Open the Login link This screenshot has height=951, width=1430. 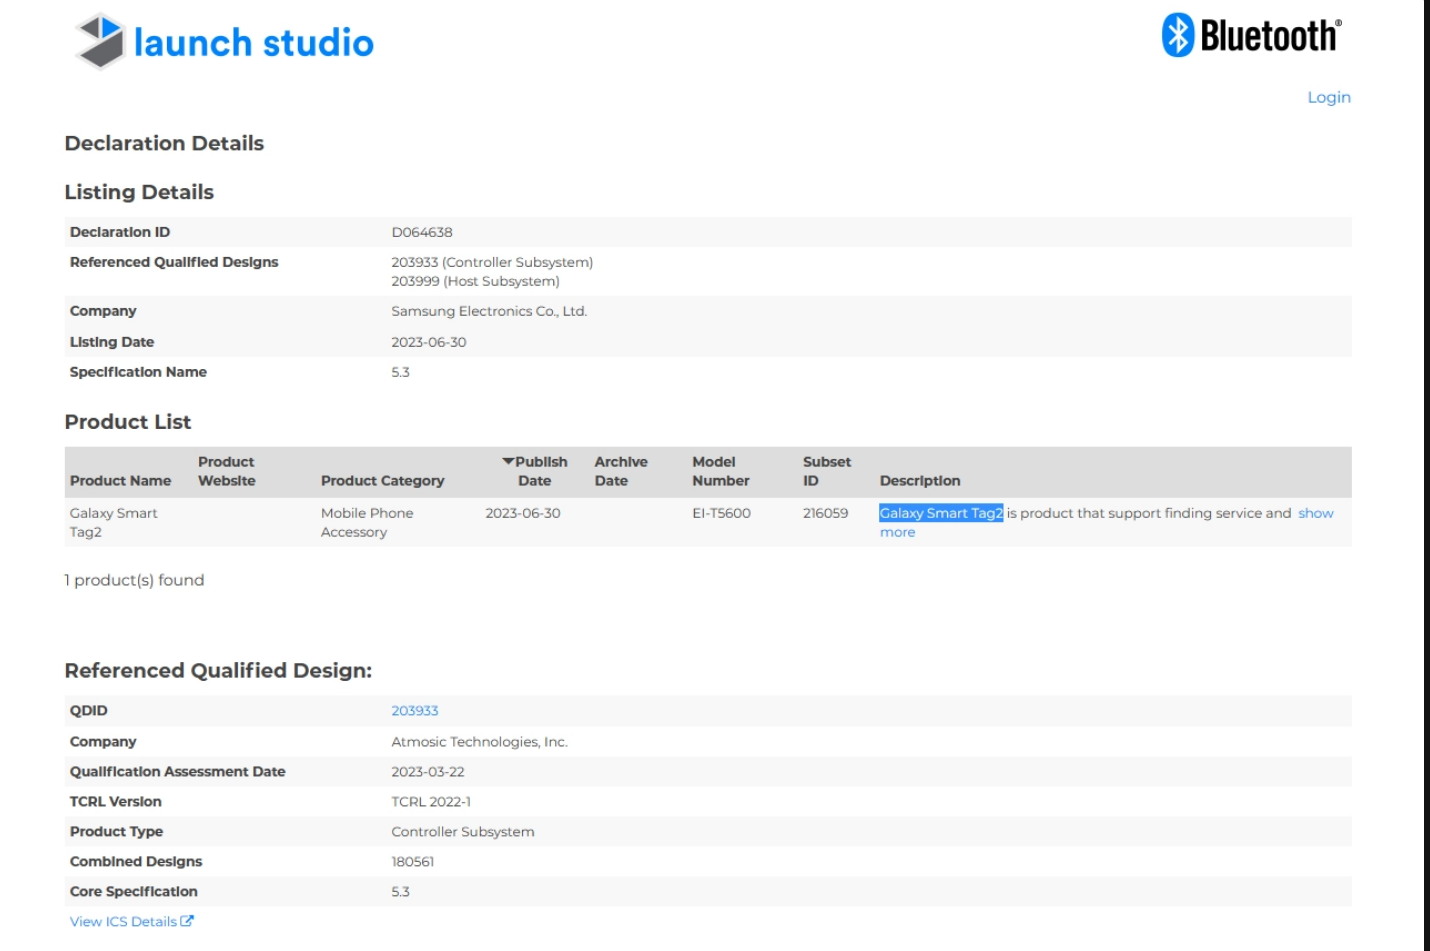tap(1328, 97)
